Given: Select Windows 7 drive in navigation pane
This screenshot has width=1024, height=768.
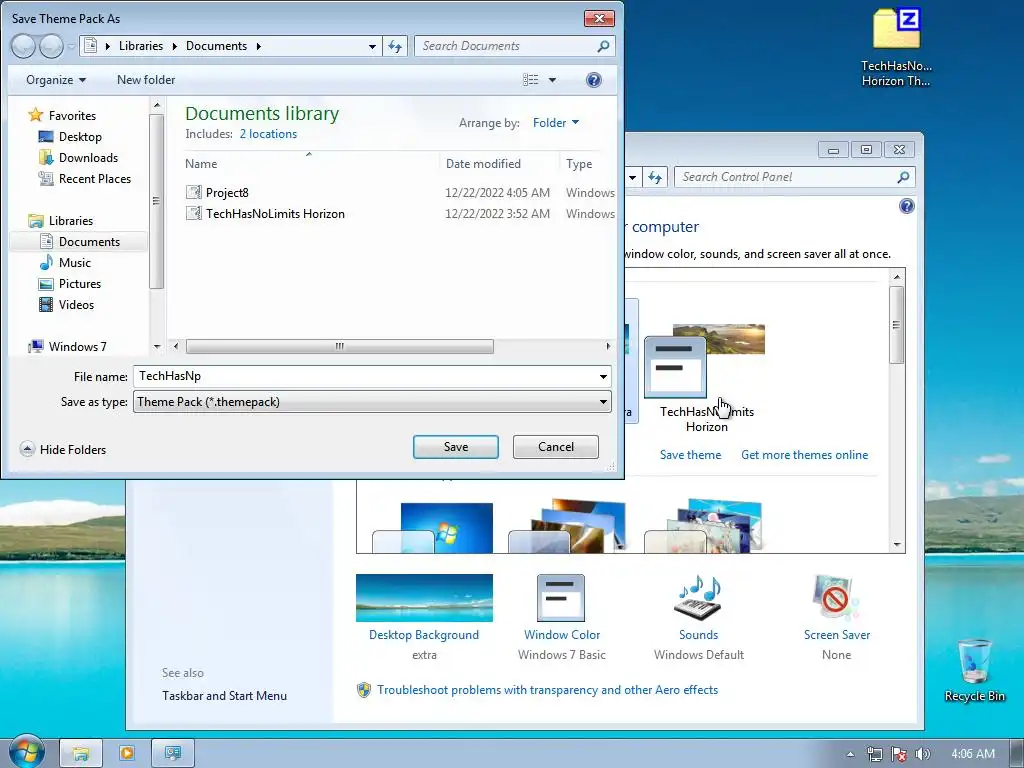Looking at the screenshot, I should click(77, 346).
